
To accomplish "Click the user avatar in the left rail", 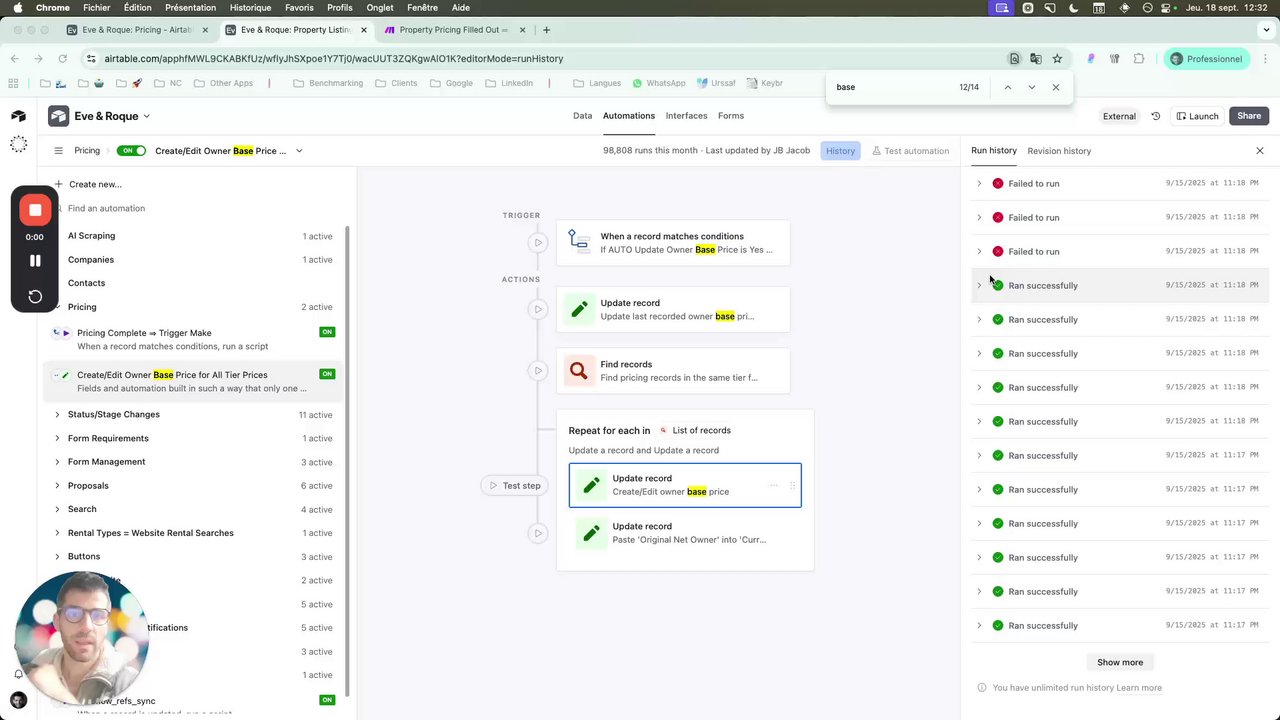I will coord(18,701).
